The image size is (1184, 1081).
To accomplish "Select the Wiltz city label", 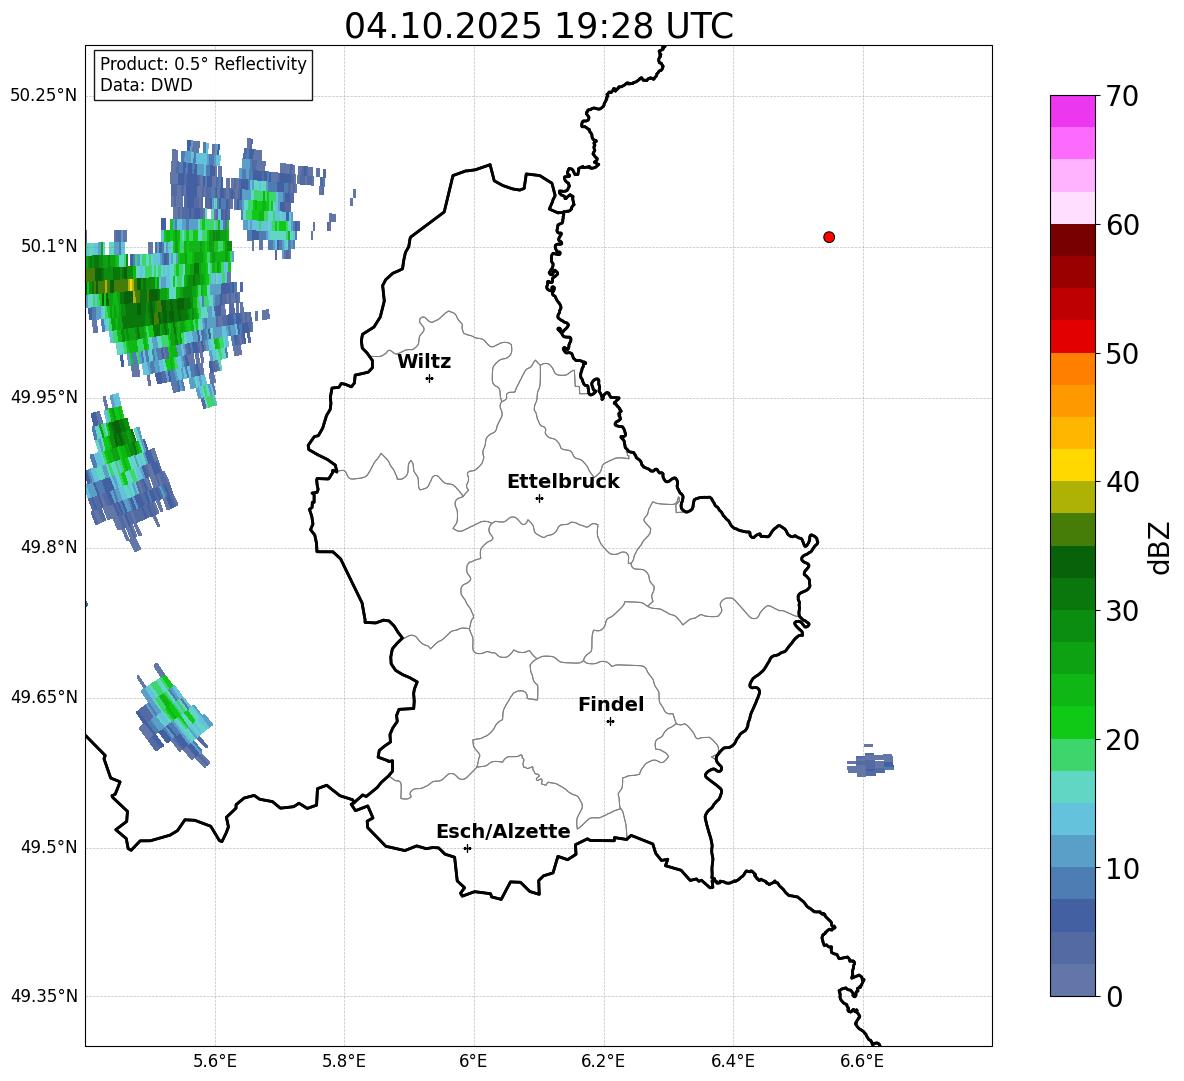I will [424, 362].
